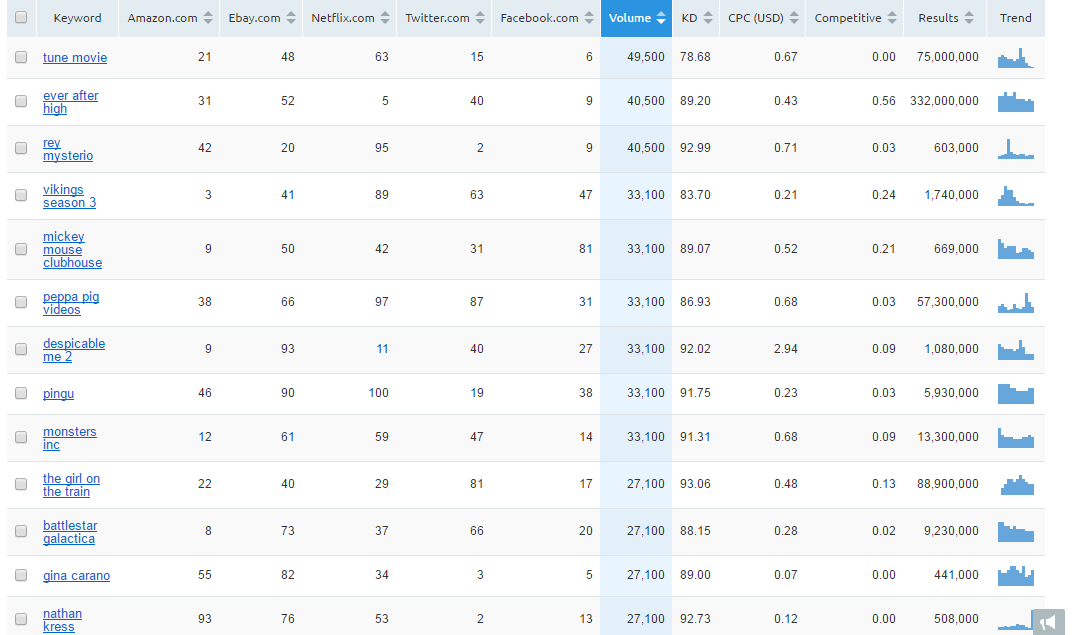
Task: Open trend chart for ever after high
Action: pos(1015,101)
